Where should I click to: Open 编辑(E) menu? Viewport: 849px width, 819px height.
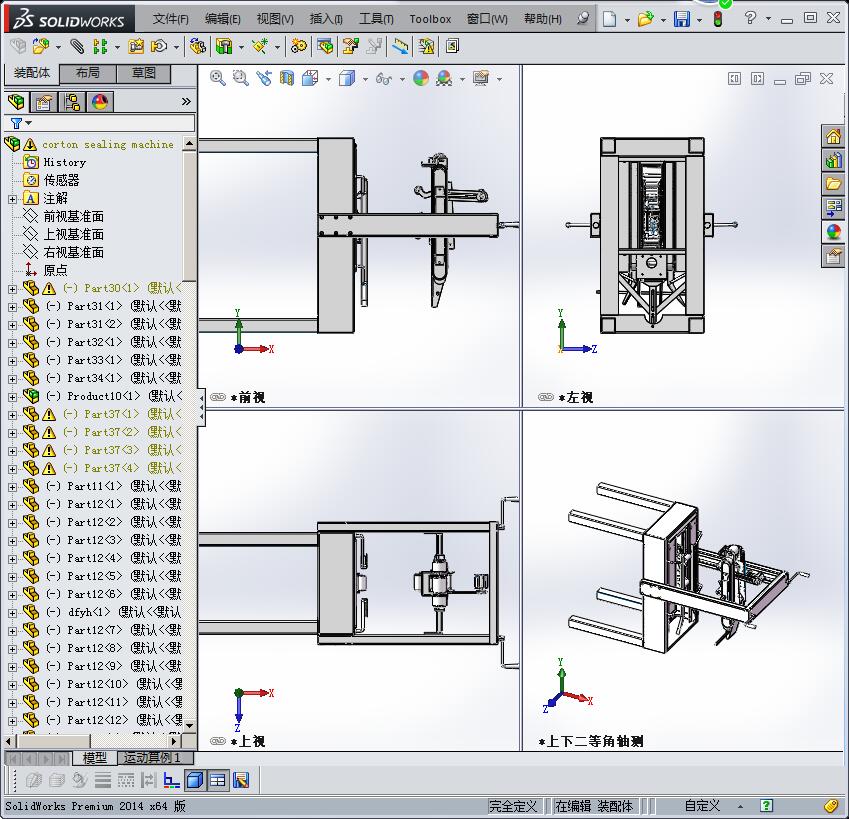[x=223, y=19]
